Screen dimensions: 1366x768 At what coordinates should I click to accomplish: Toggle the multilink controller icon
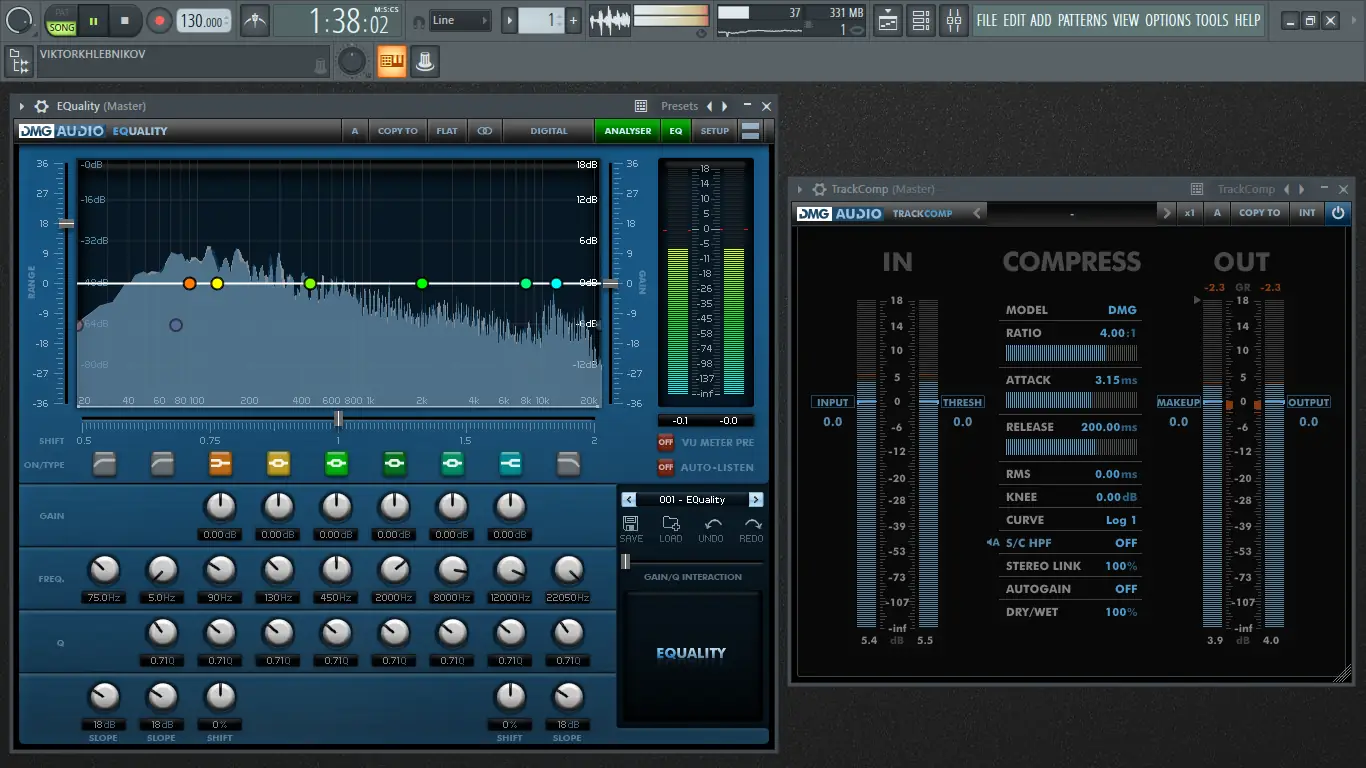(x=424, y=61)
